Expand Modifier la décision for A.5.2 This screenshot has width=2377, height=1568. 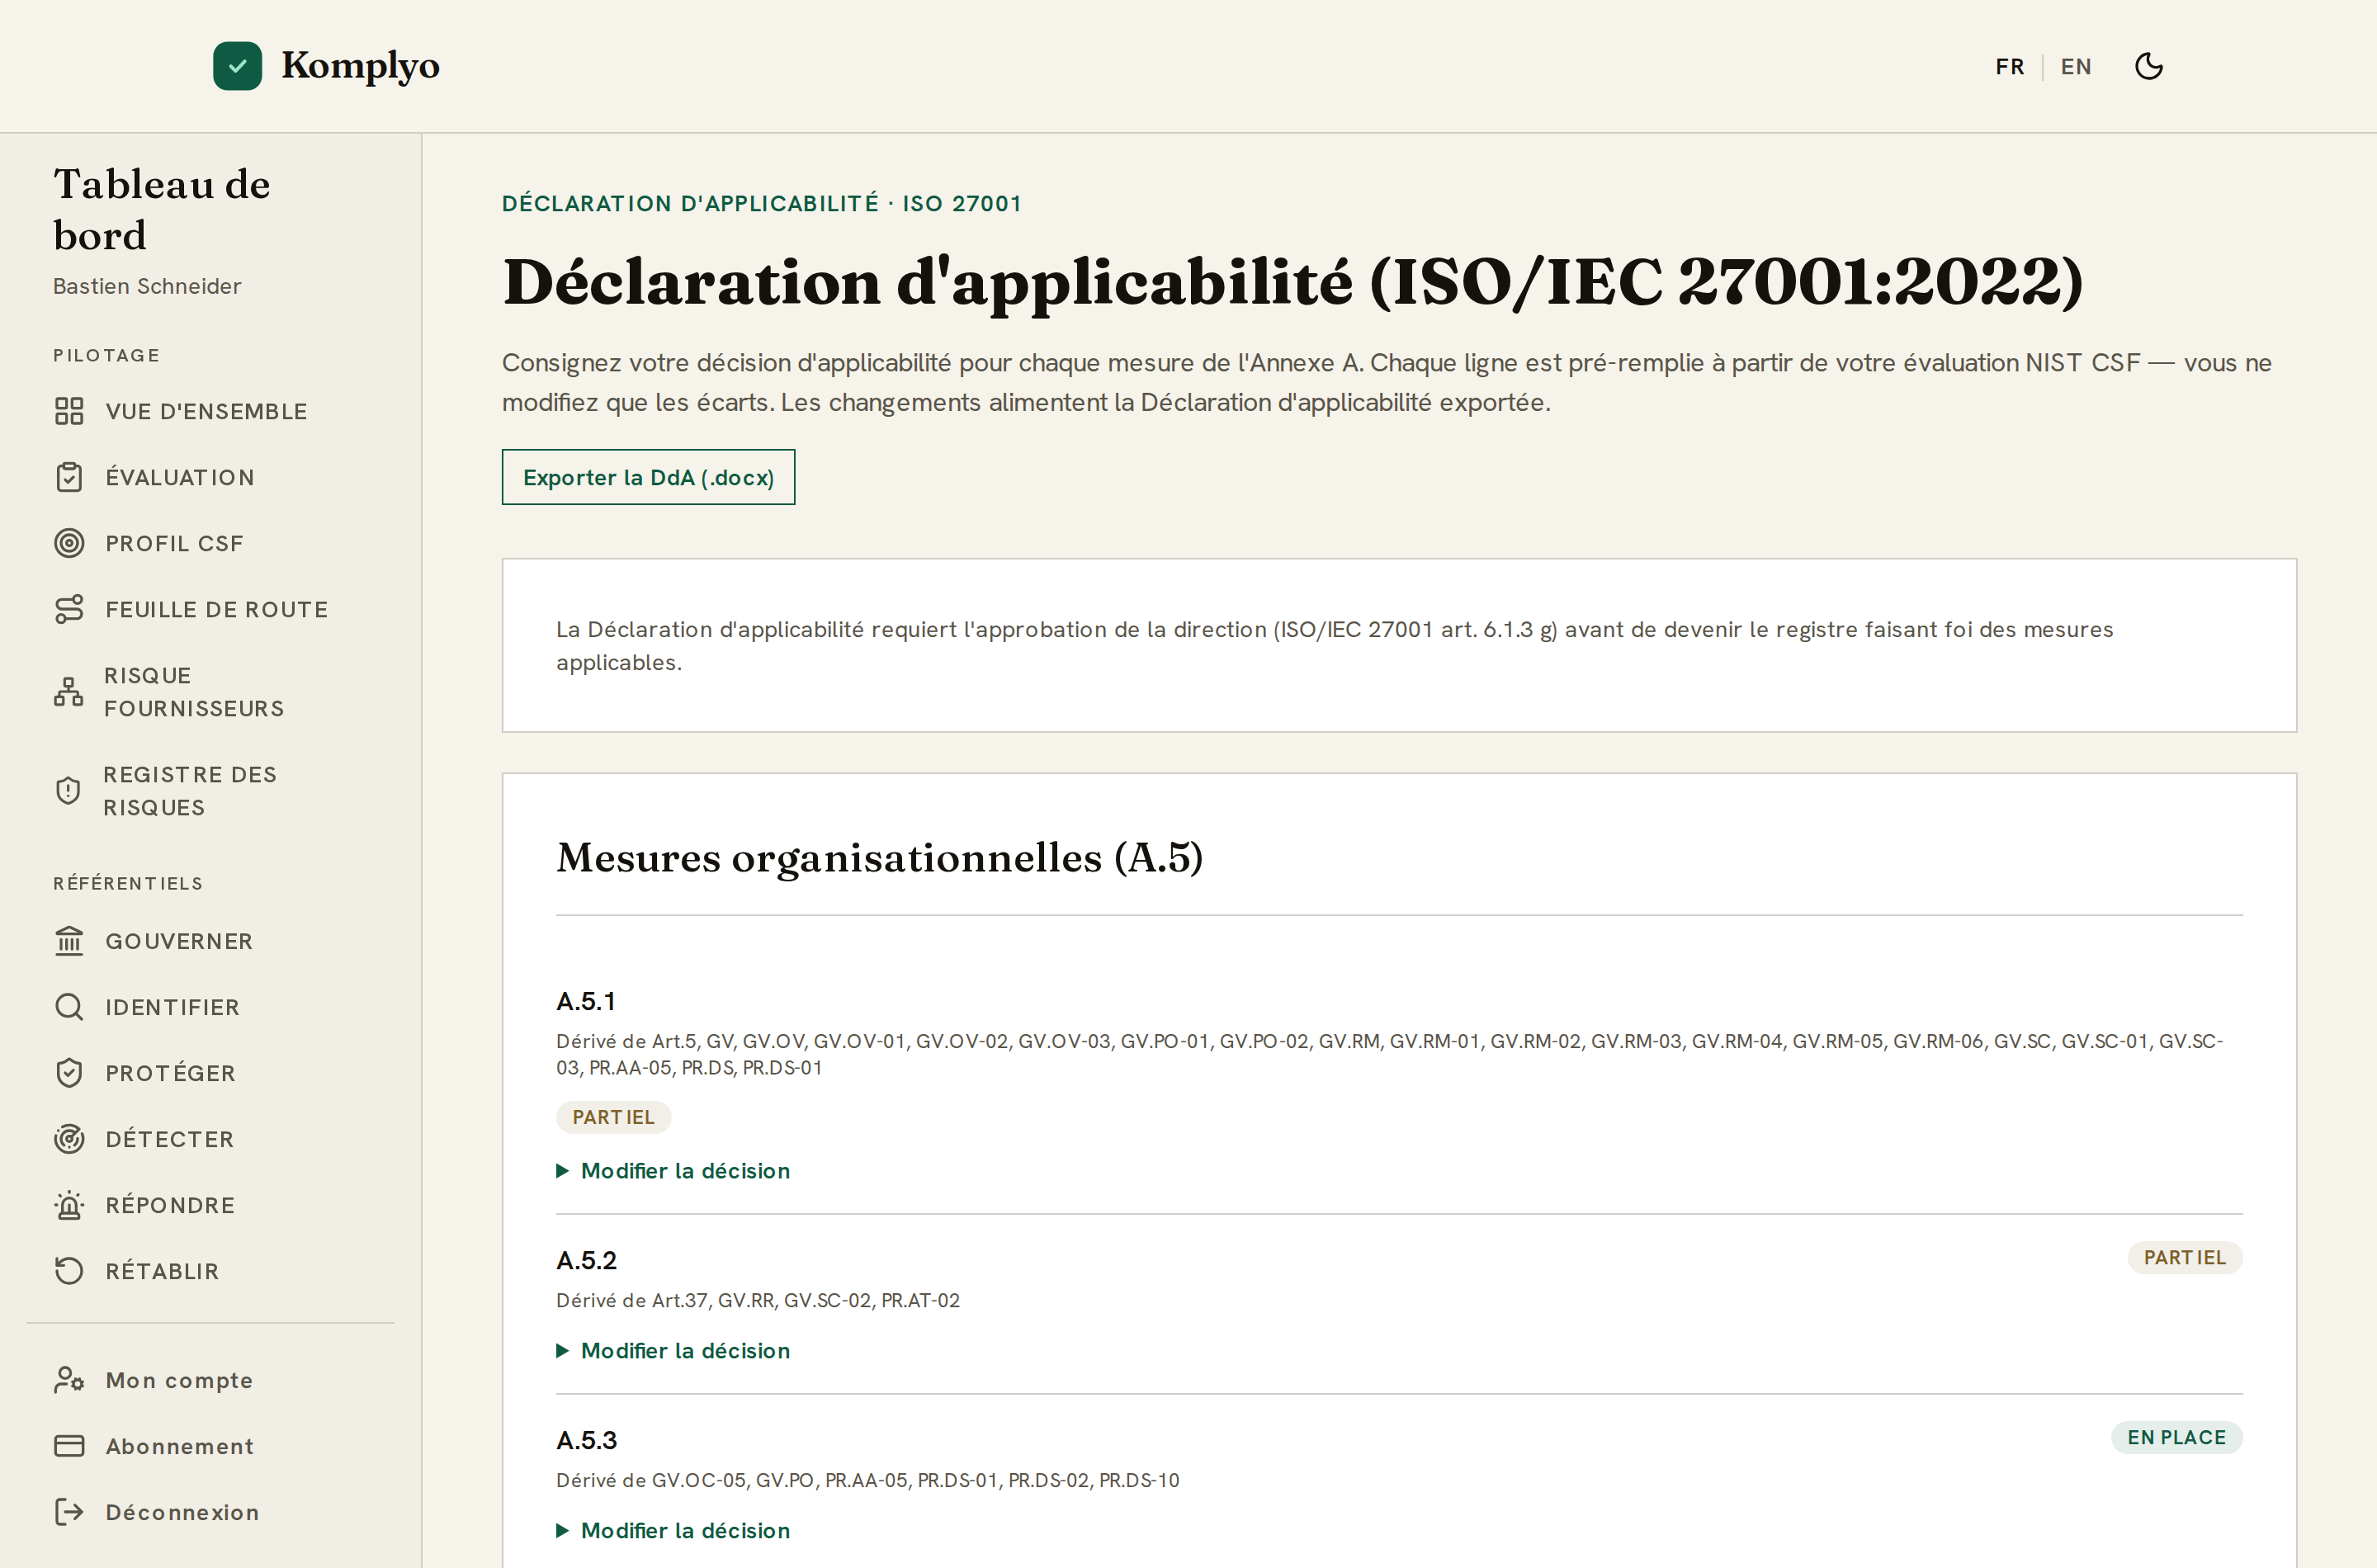click(x=673, y=1351)
